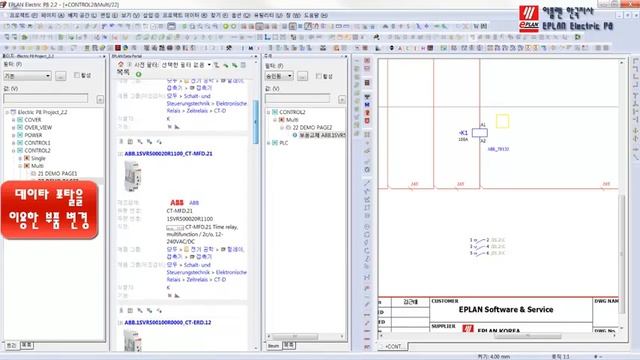Open the 도움말 menu

[x=316, y=15]
